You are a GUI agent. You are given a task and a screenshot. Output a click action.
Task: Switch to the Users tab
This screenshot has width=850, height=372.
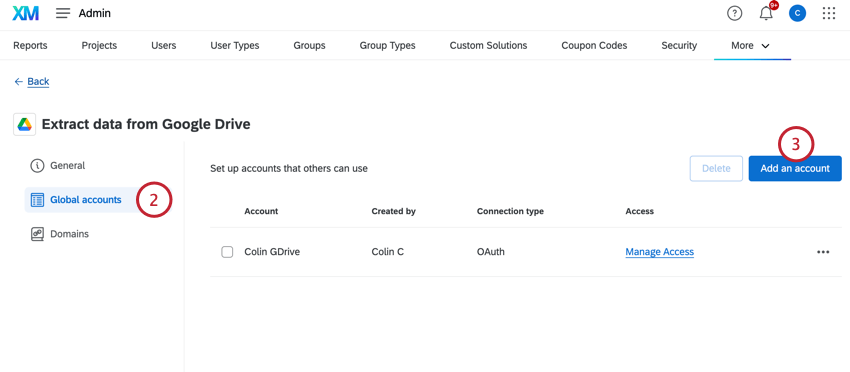pyautogui.click(x=164, y=46)
